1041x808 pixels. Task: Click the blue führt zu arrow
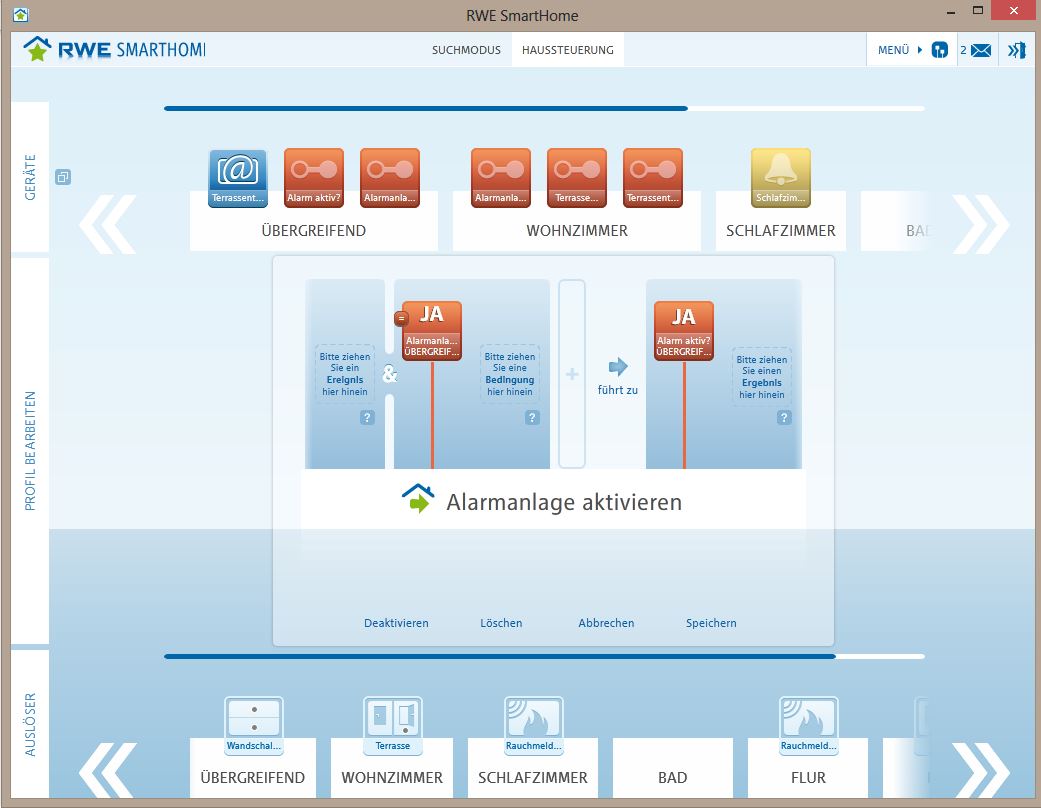coord(618,366)
